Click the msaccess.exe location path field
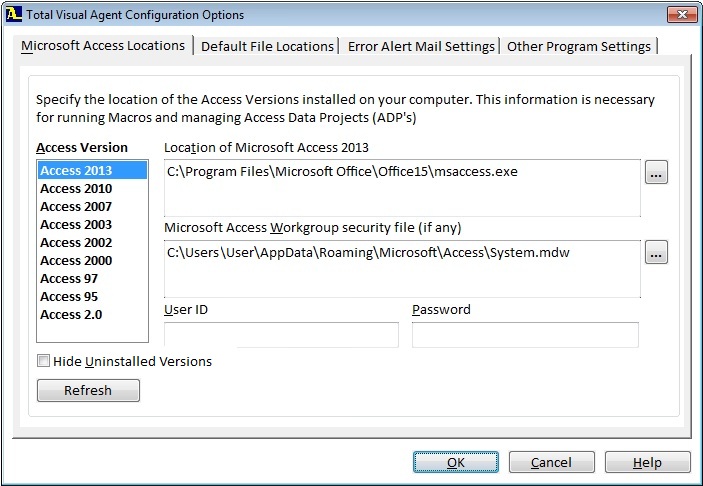Viewport: 703px width, 486px height. [402, 188]
